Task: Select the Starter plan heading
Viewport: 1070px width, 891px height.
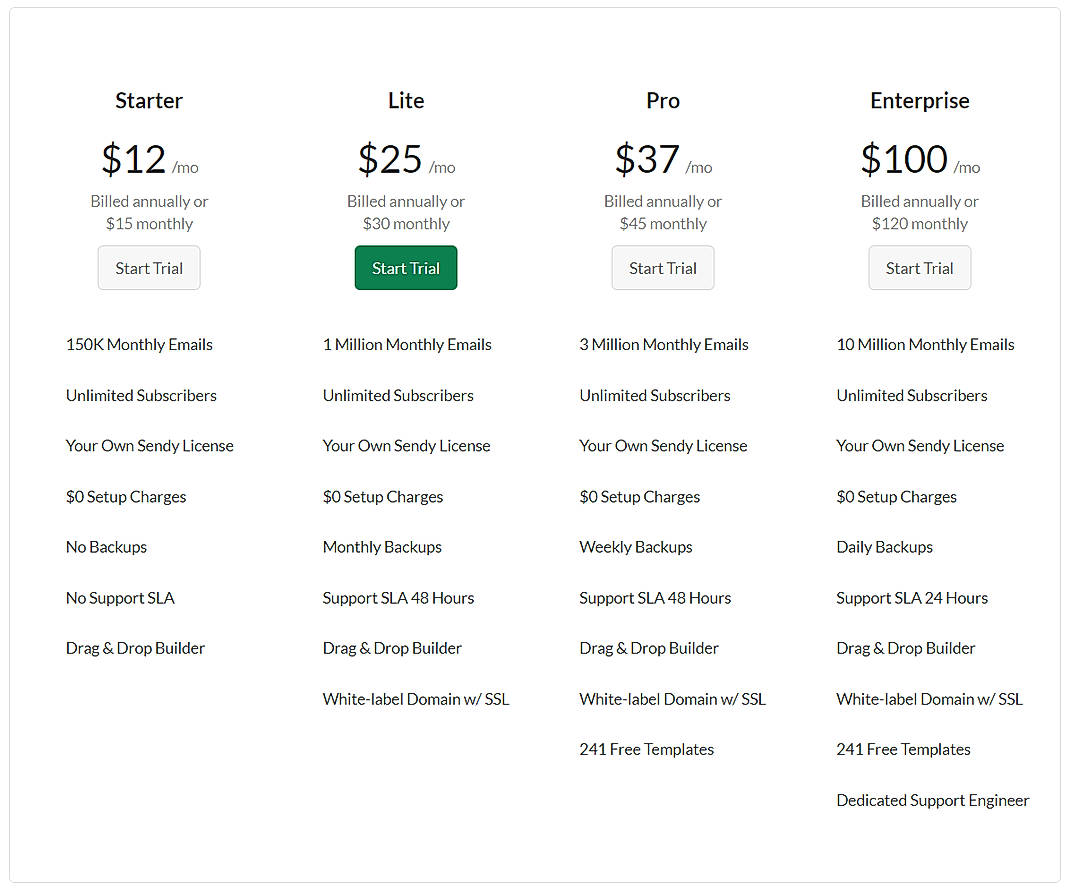Action: [149, 100]
